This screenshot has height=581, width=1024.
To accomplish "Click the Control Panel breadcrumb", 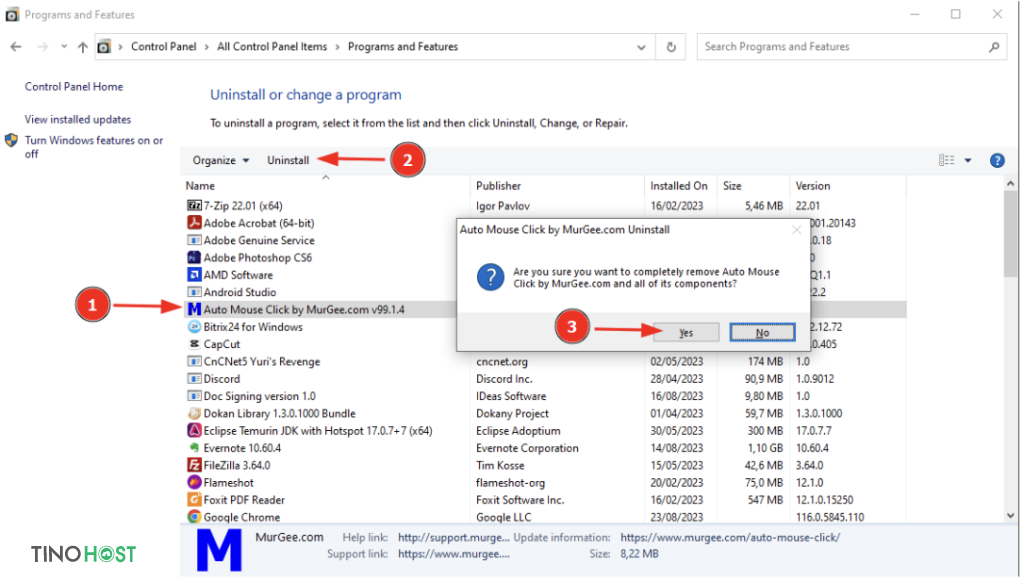I will pos(163,47).
